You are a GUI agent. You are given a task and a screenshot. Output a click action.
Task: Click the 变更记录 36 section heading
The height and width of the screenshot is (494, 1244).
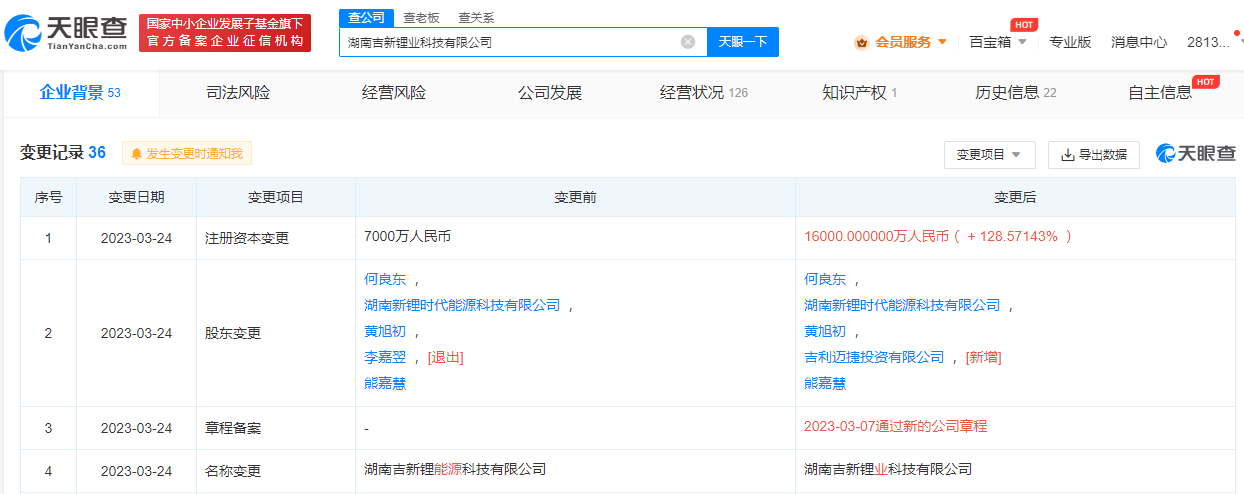click(x=63, y=153)
